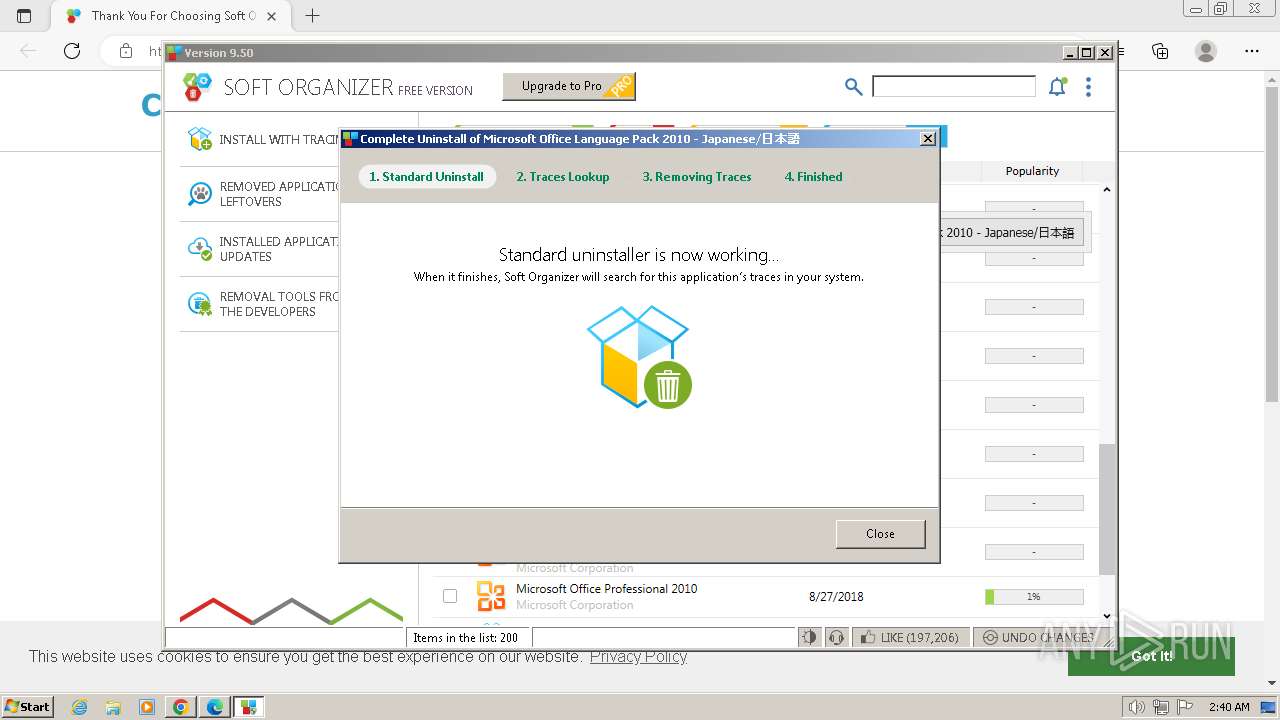Viewport: 1280px width, 720px height.
Task: Click the search magnifier icon in Soft Organizer
Action: pos(853,87)
